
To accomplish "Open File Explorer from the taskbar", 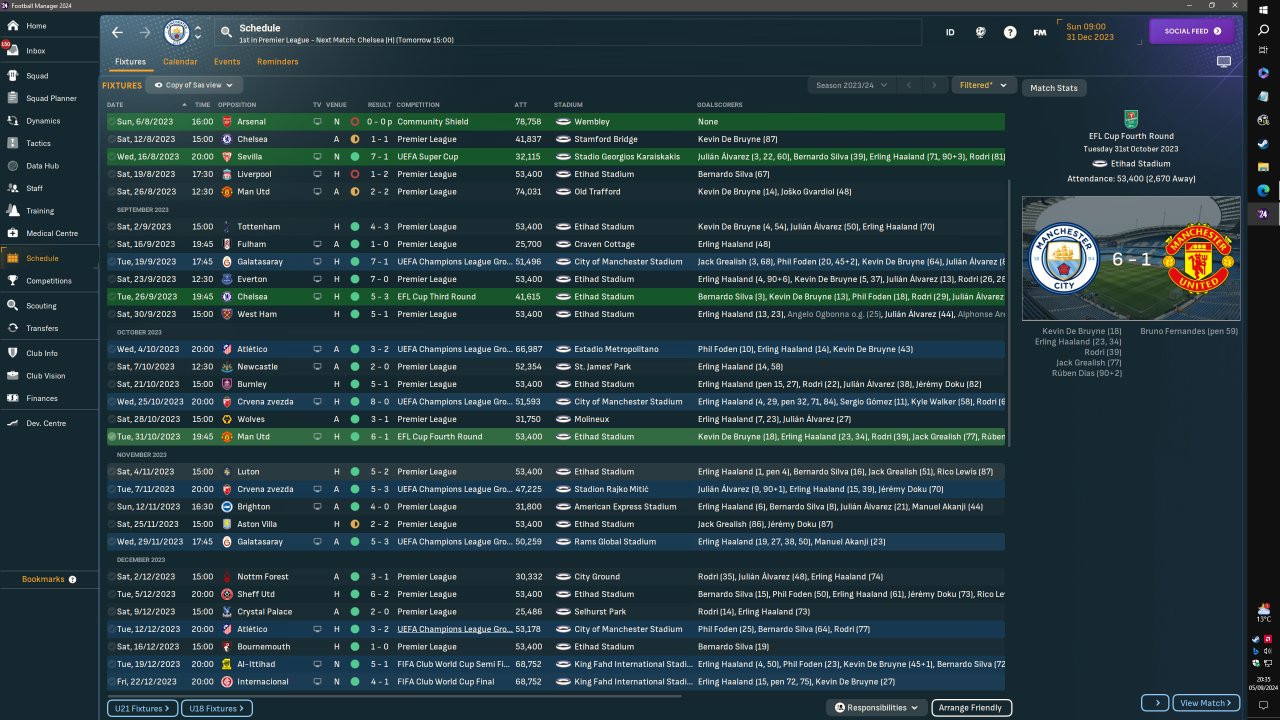I will [x=1263, y=166].
